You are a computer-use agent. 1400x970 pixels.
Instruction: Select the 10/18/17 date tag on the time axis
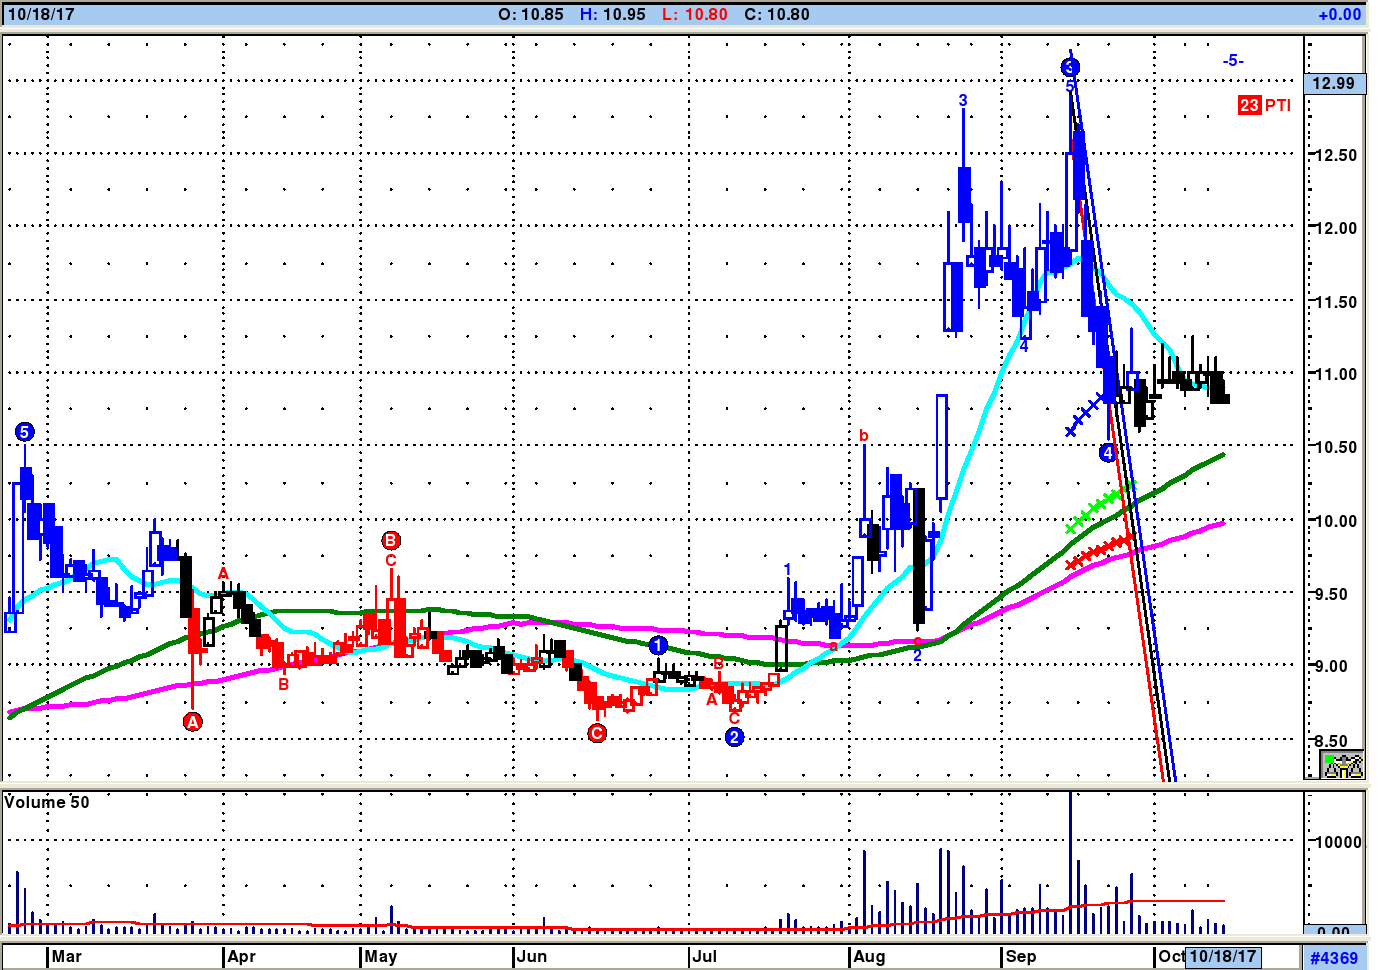(x=1222, y=956)
